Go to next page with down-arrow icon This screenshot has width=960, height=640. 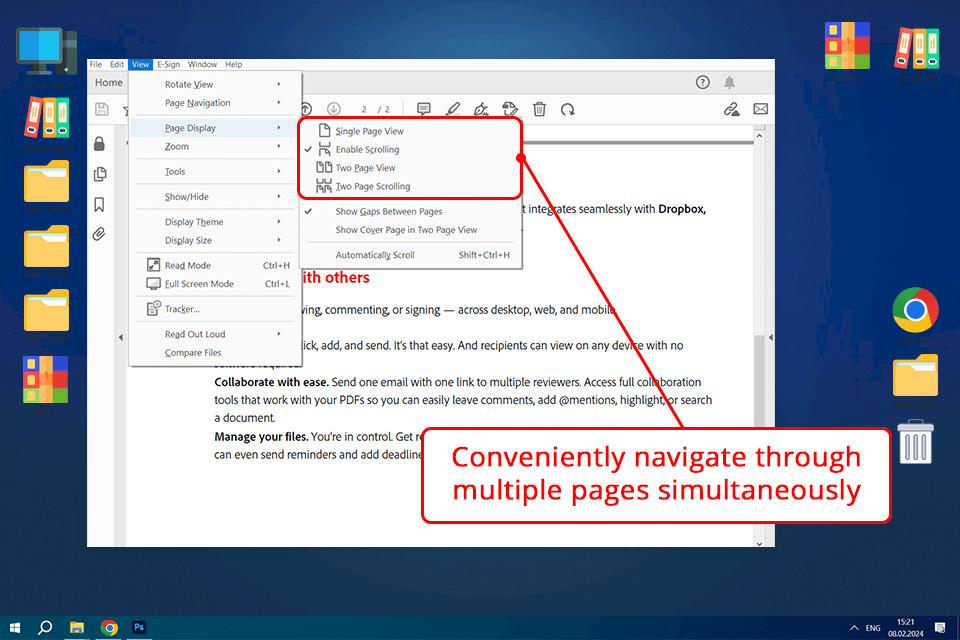(x=334, y=109)
